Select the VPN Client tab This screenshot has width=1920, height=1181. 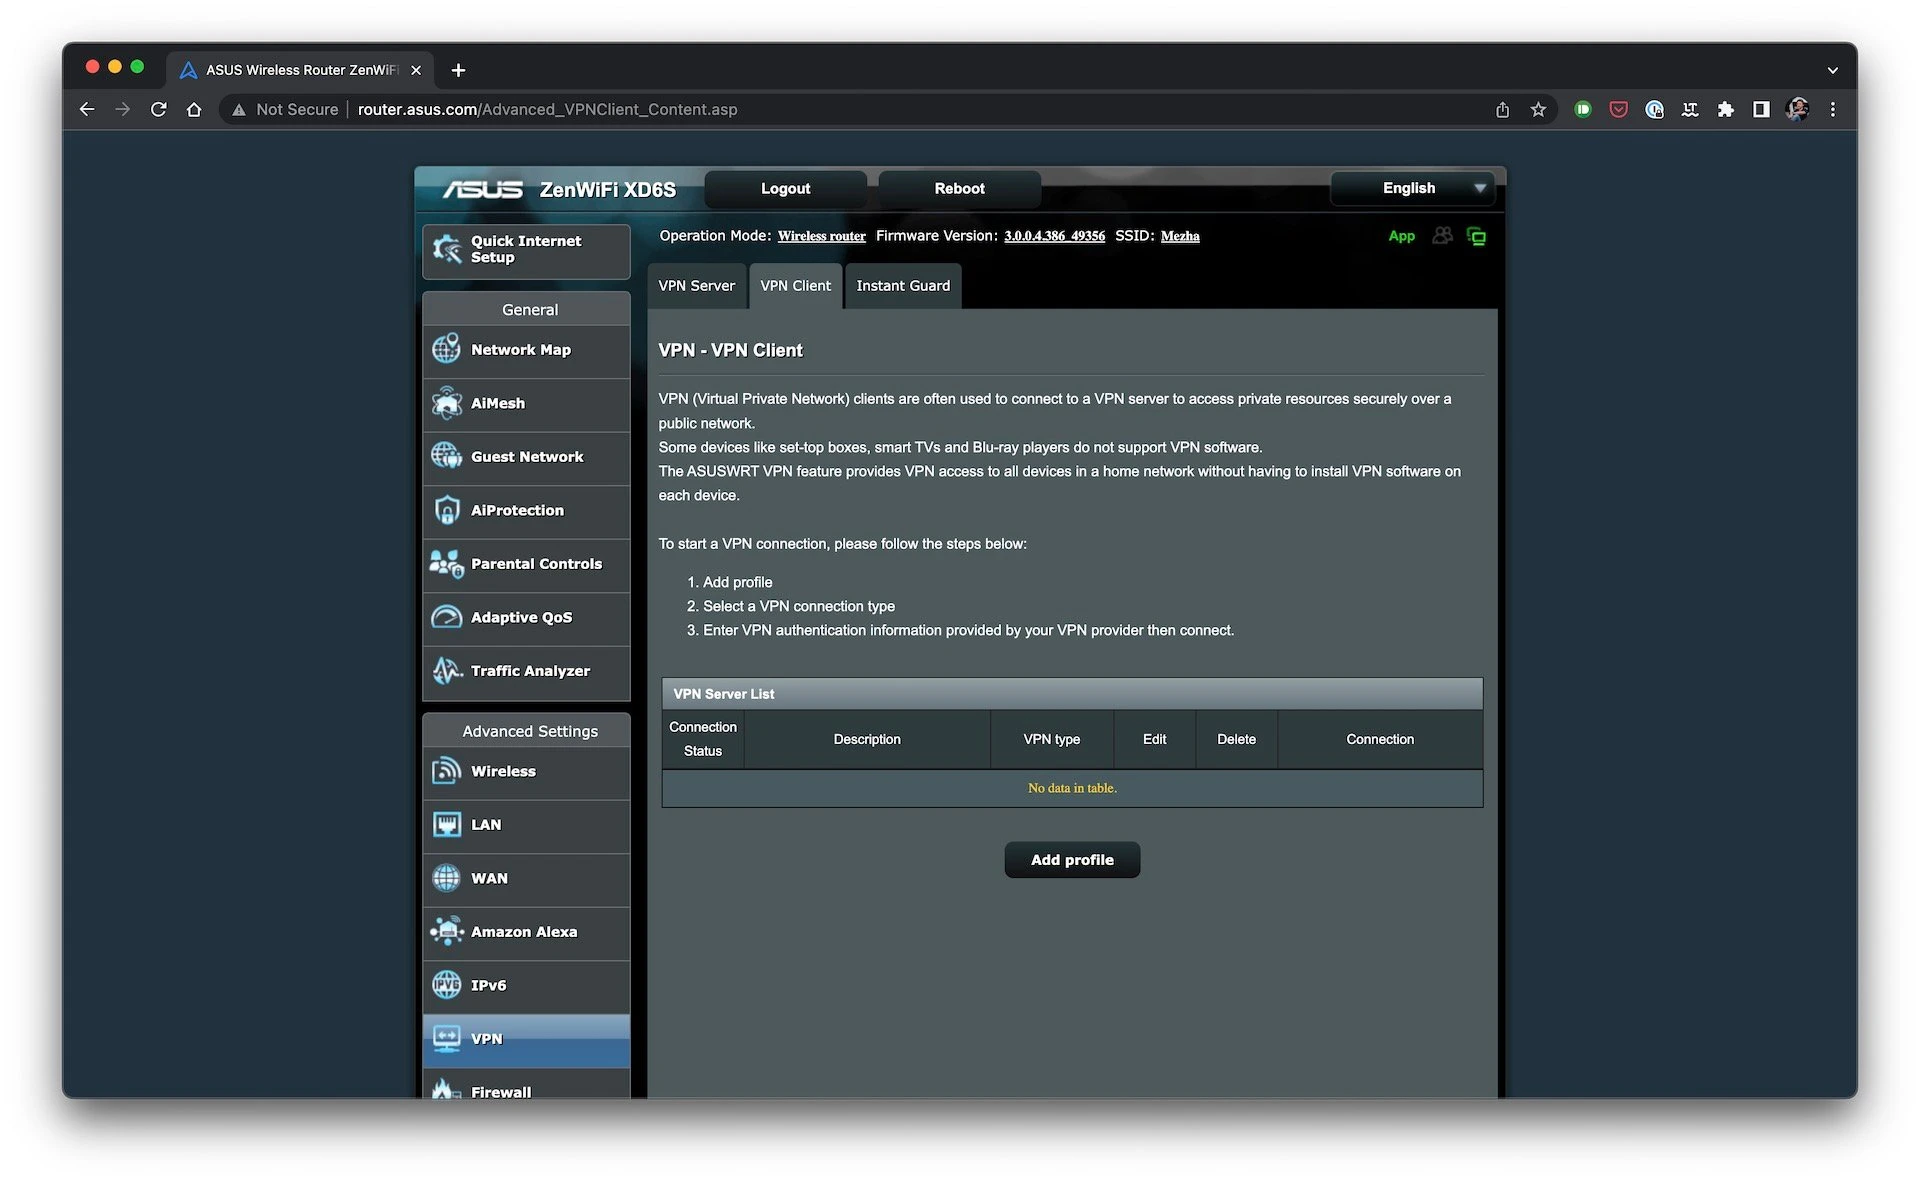pyautogui.click(x=795, y=286)
